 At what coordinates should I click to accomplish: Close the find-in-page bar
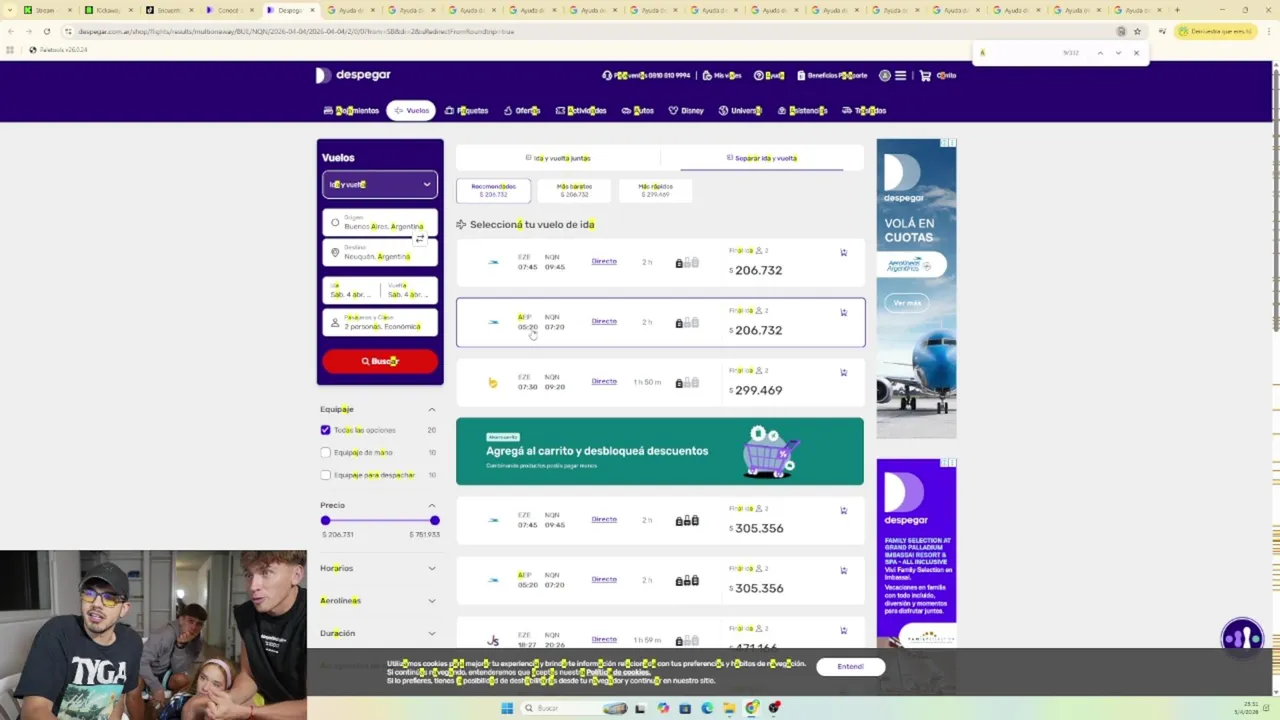click(1136, 52)
